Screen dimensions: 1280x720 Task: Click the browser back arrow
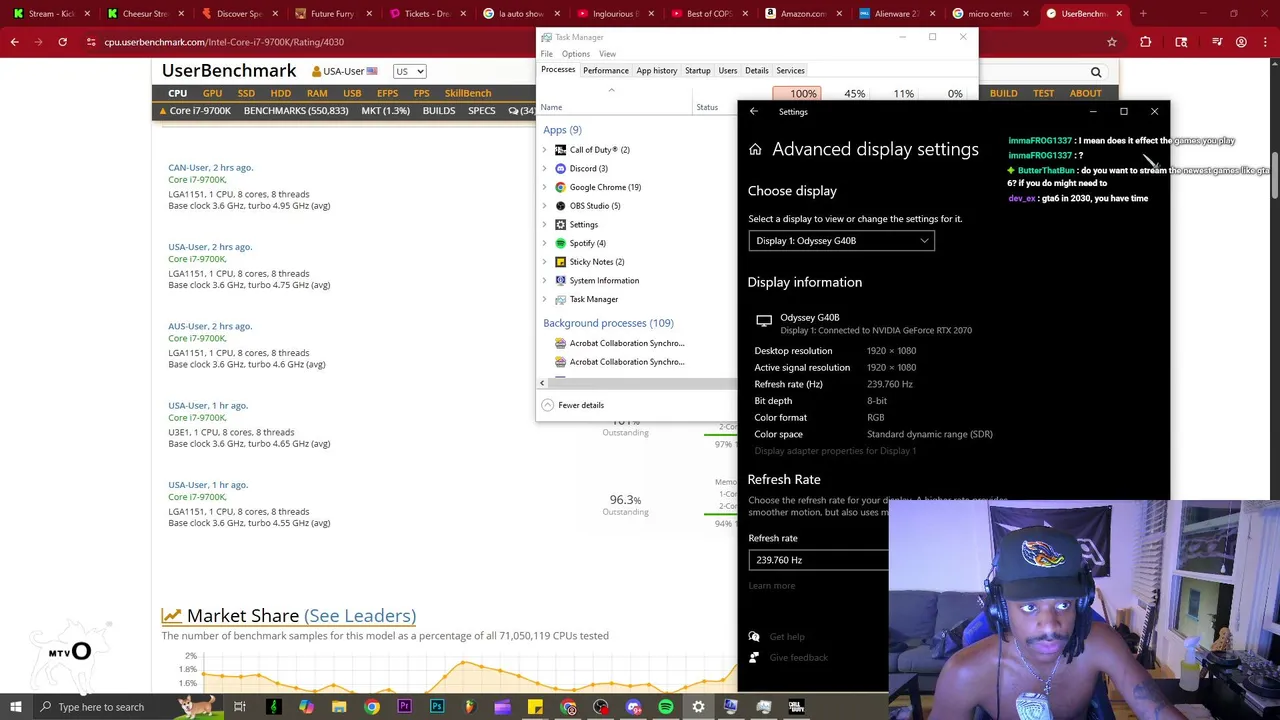(x=15, y=42)
